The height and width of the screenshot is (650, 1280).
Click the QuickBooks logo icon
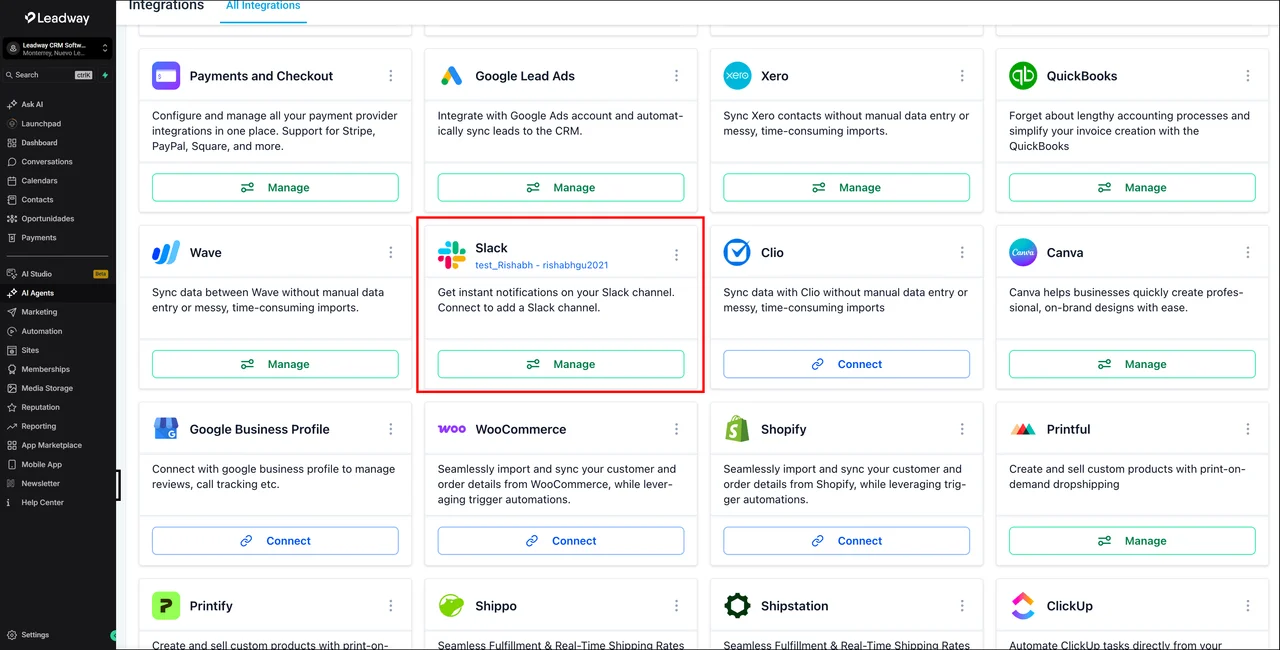click(x=1023, y=76)
